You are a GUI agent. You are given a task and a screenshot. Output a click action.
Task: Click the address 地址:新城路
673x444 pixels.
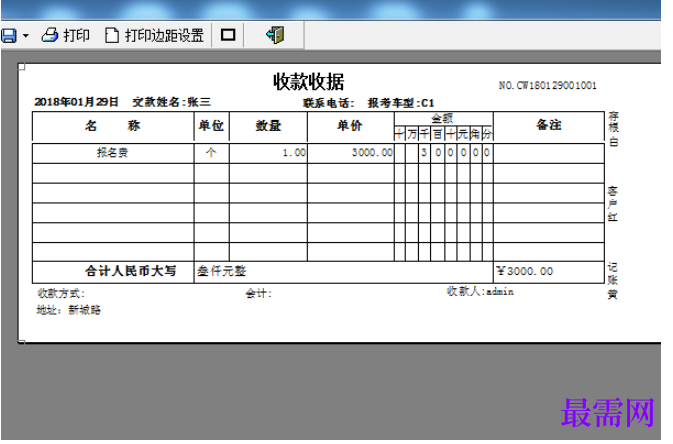[68, 310]
